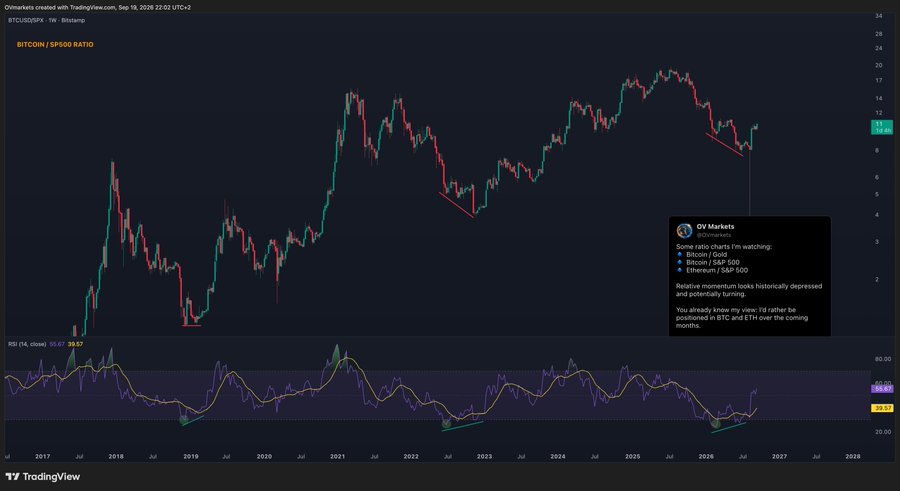
Task: Click the 2018 label on time axis
Action: pos(116,457)
